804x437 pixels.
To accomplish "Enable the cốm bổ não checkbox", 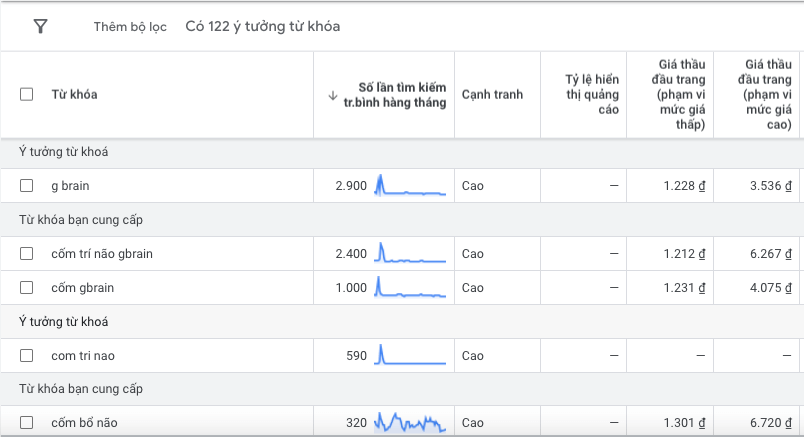I will [27, 423].
